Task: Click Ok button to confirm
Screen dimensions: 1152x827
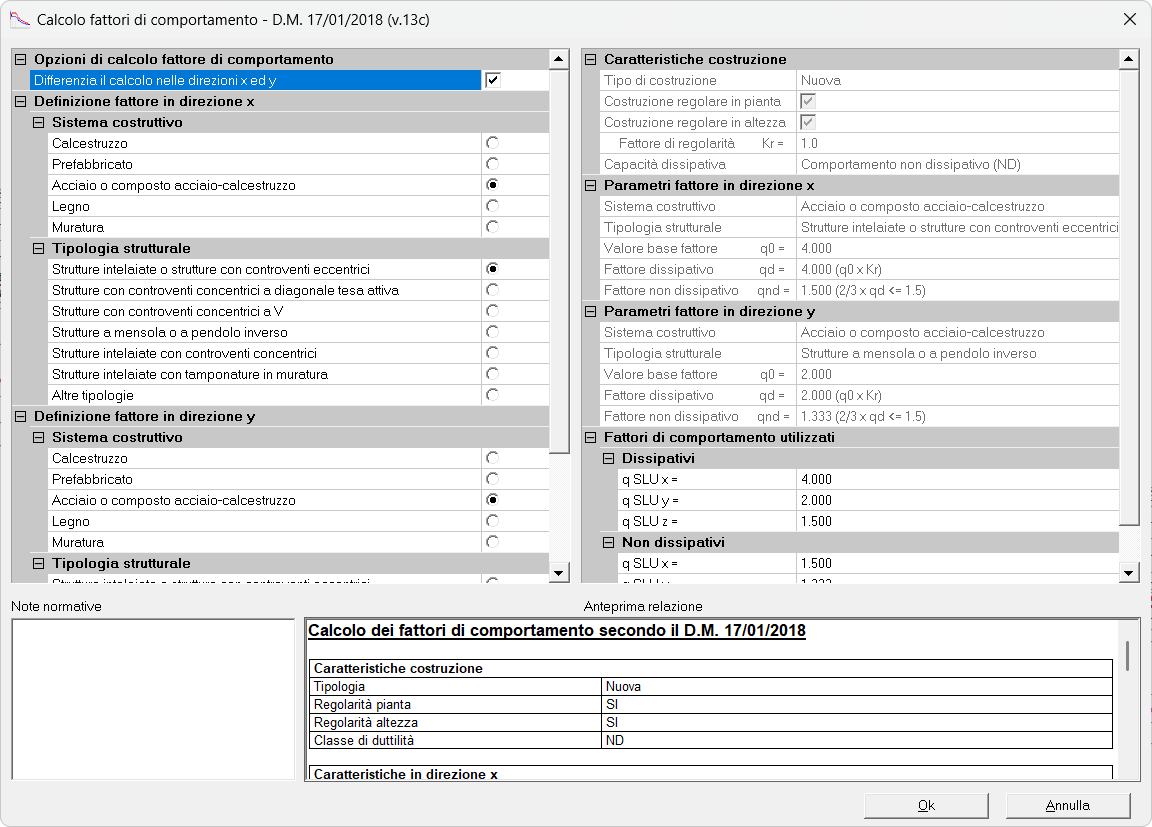Action: coord(926,806)
